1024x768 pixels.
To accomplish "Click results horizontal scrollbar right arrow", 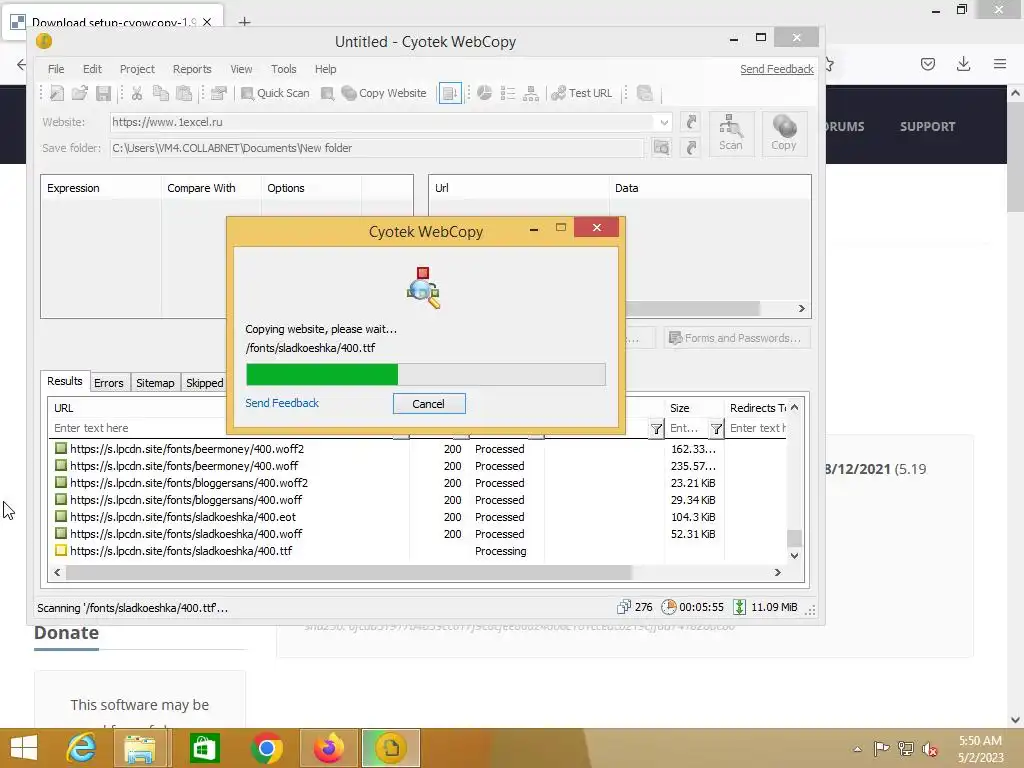I will pos(777,573).
